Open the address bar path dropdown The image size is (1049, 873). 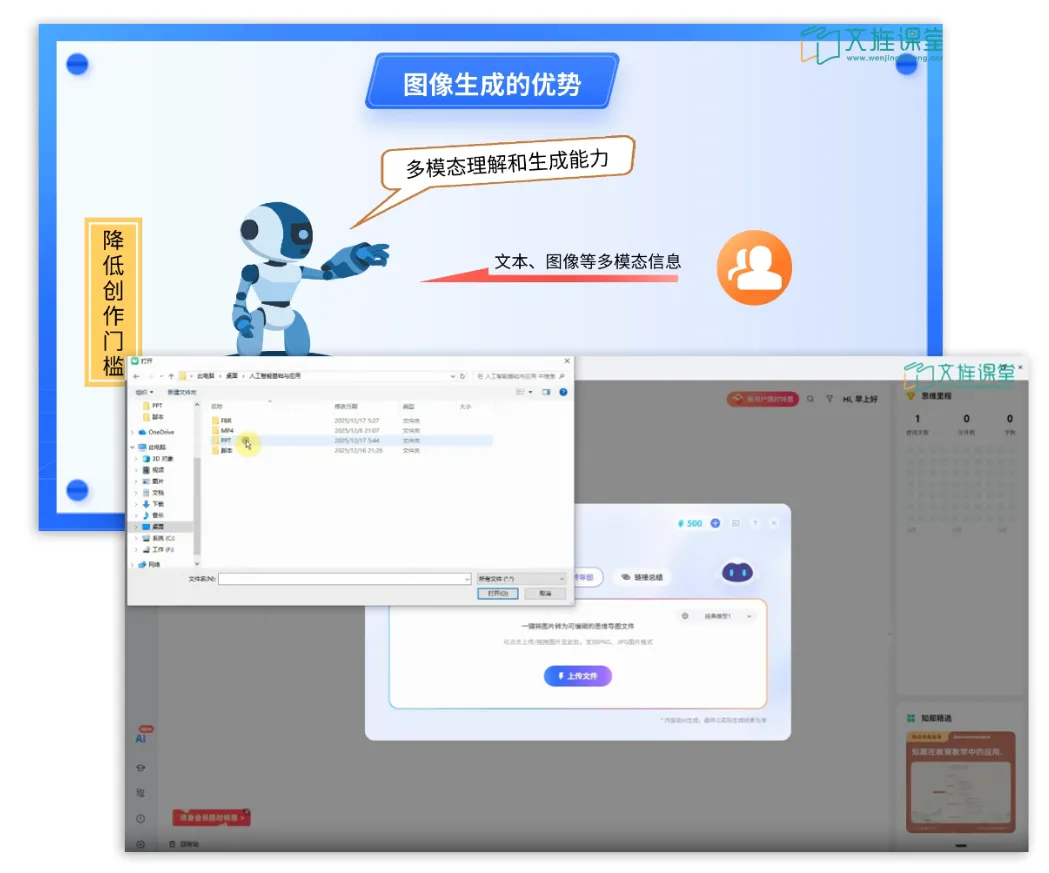453,376
